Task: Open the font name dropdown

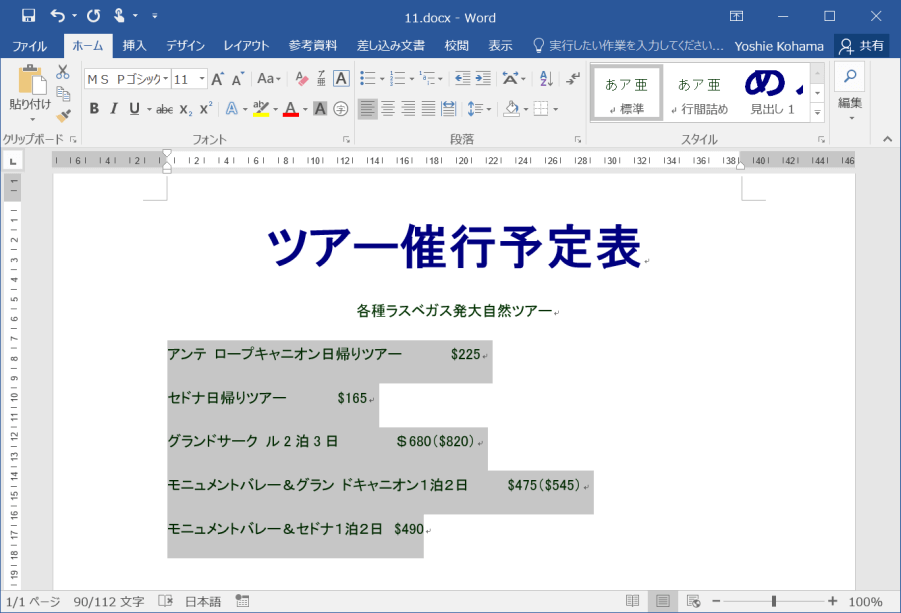Action: pyautogui.click(x=165, y=79)
